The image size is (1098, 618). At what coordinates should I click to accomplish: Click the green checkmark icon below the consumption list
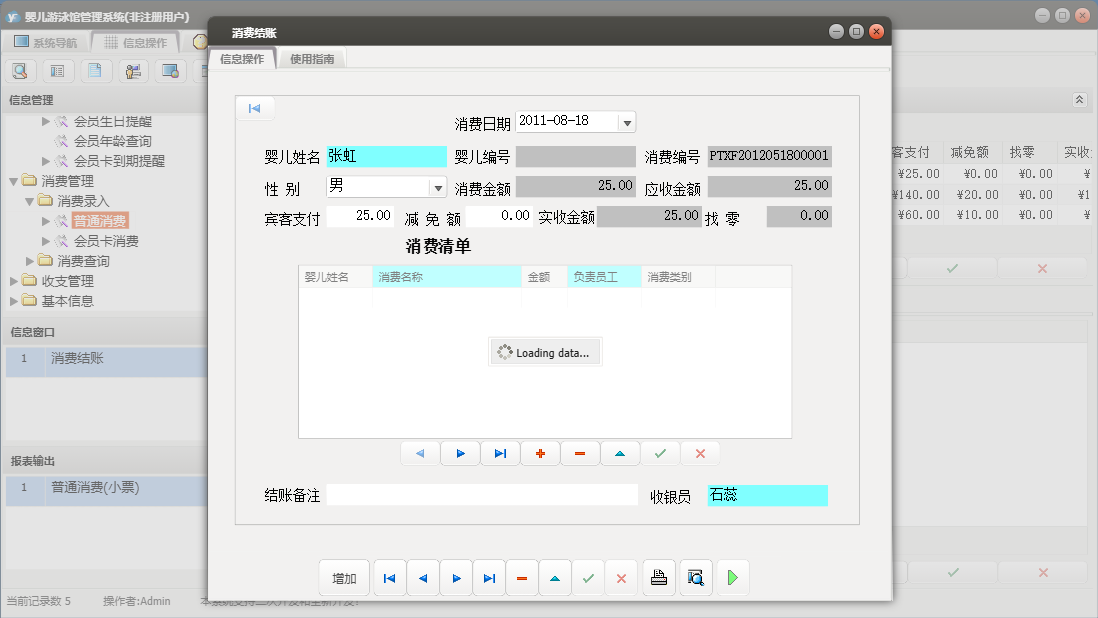point(660,453)
